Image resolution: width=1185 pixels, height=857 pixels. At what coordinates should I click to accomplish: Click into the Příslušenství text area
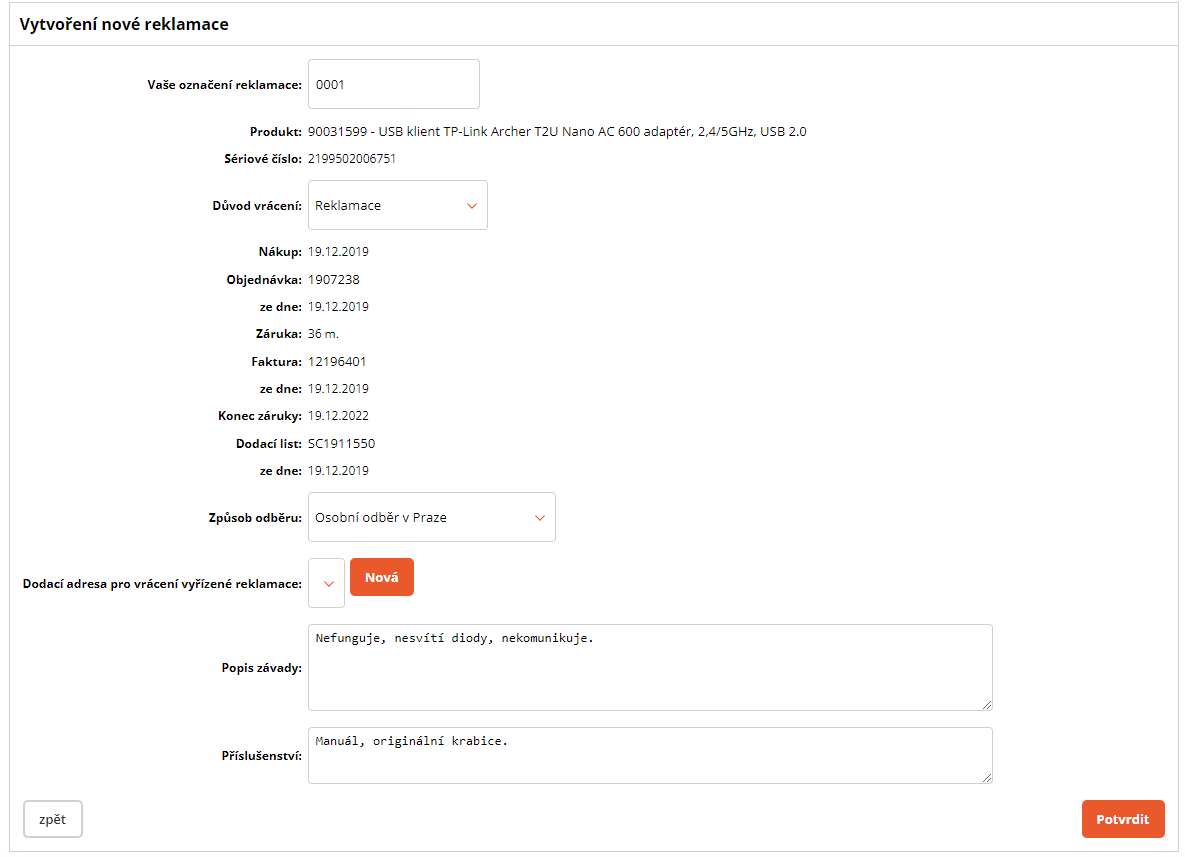[649, 755]
